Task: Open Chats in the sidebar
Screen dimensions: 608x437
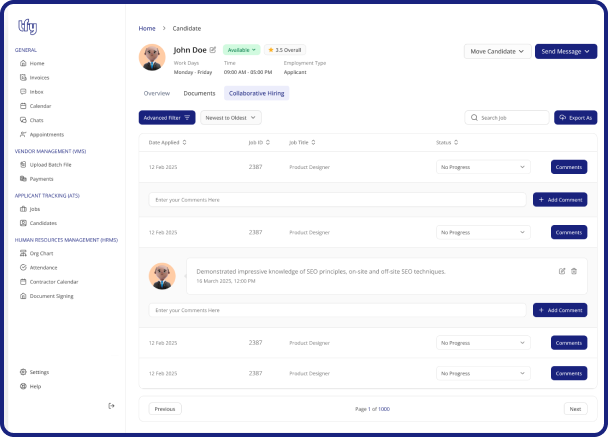Action: [x=32, y=120]
